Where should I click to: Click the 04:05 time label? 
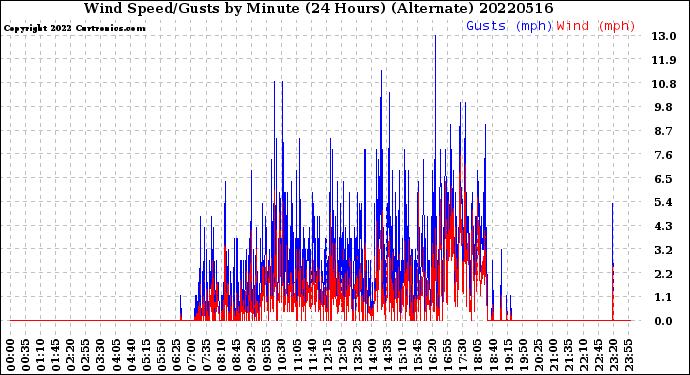point(116,355)
